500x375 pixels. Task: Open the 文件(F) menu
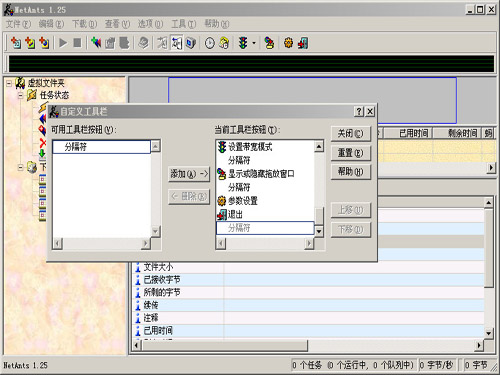18,24
